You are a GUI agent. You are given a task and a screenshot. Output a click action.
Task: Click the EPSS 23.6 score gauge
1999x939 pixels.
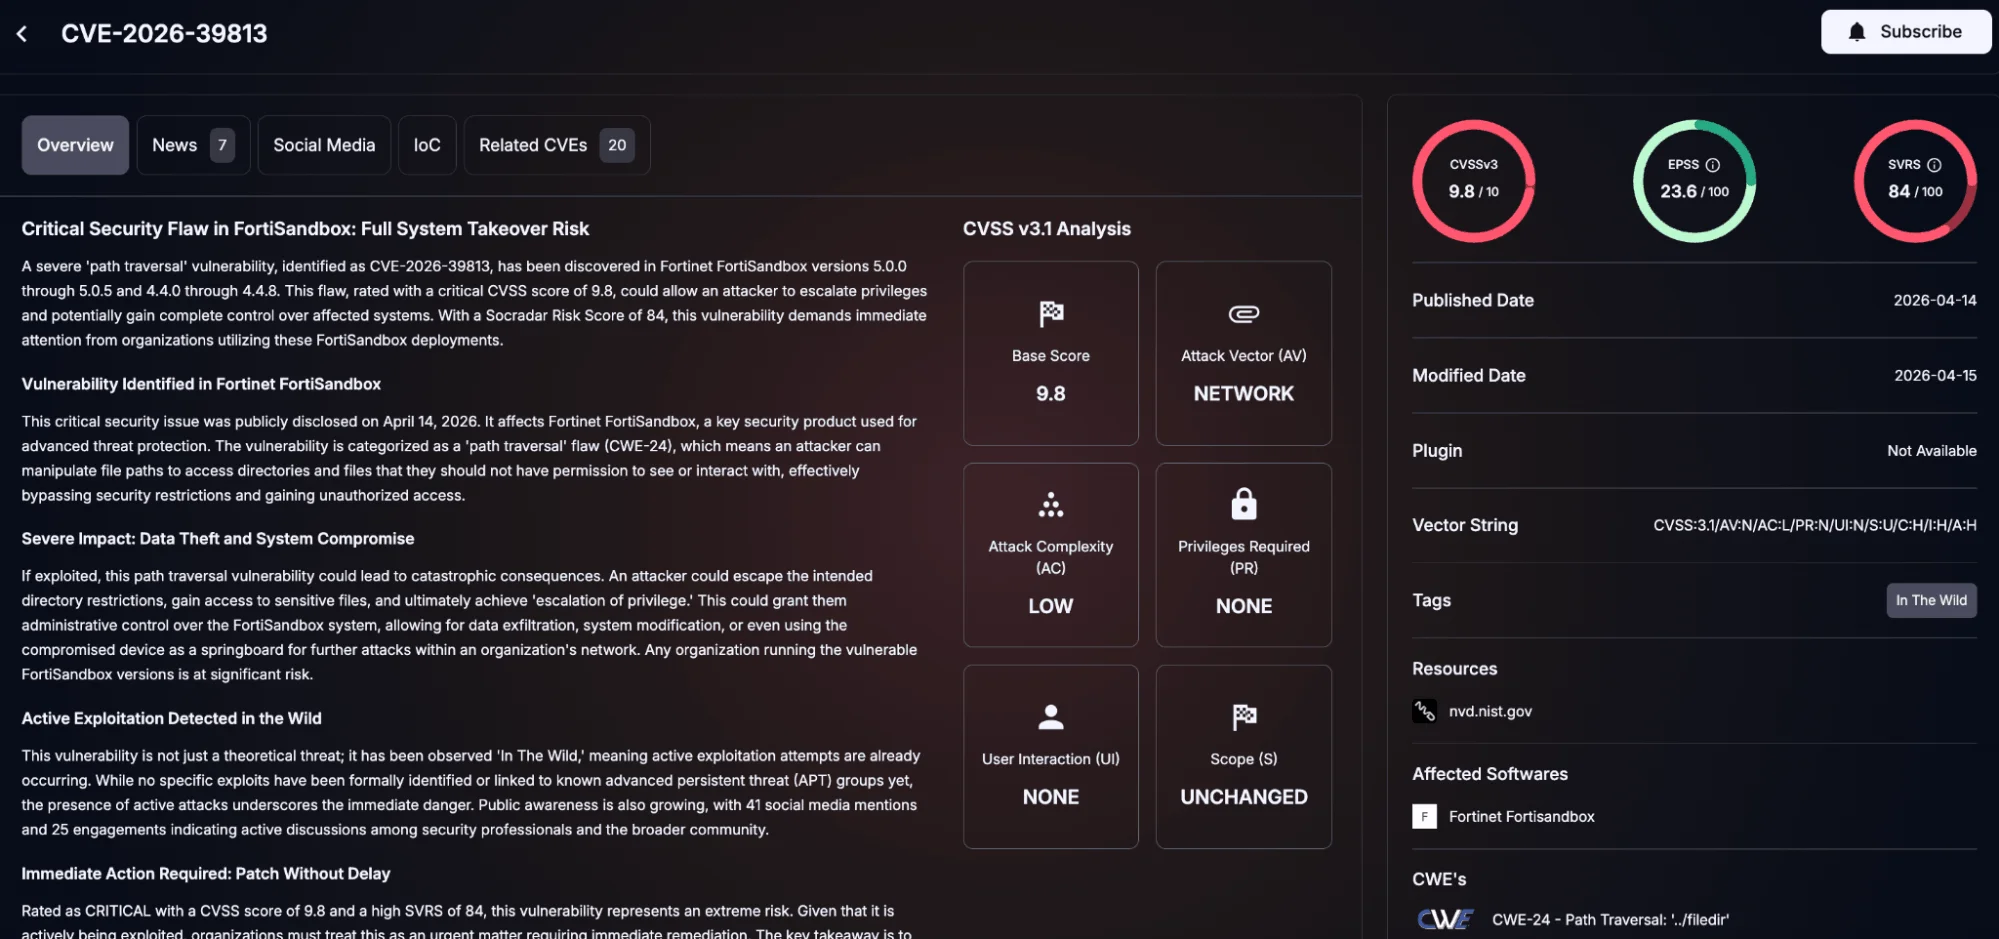[x=1694, y=180]
